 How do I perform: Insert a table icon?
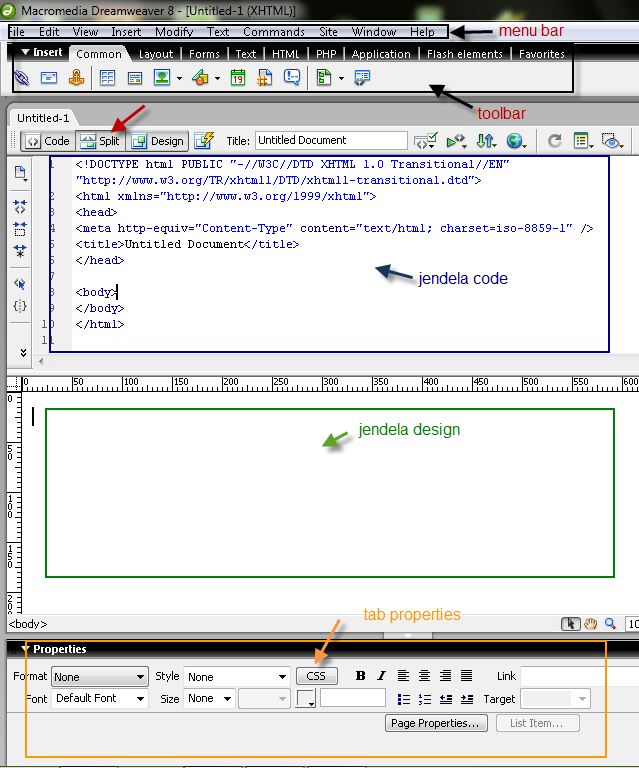pyautogui.click(x=107, y=78)
